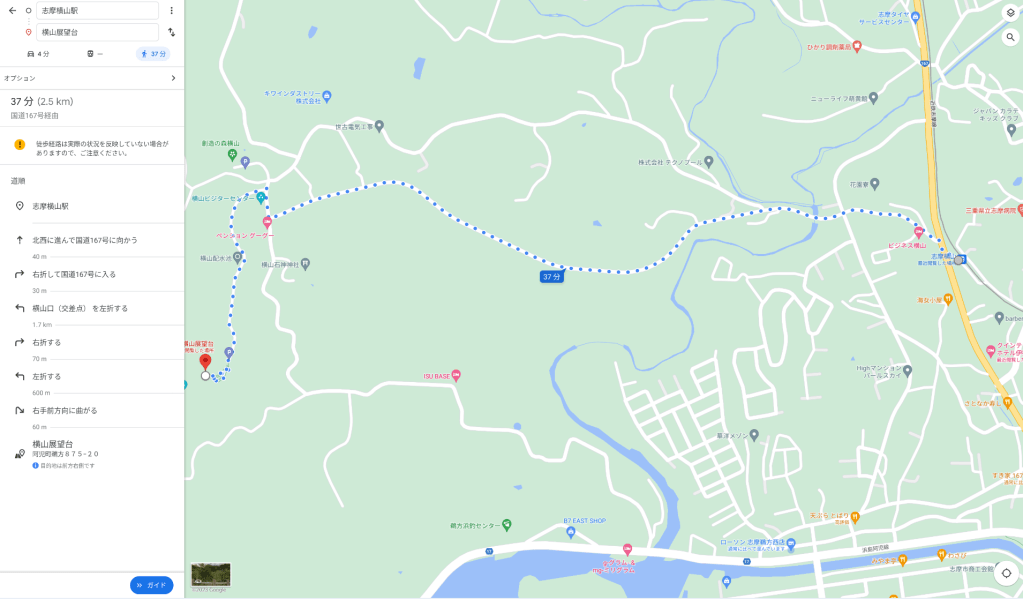Open the three-dot more options menu
The image size is (1023, 599).
click(x=172, y=10)
